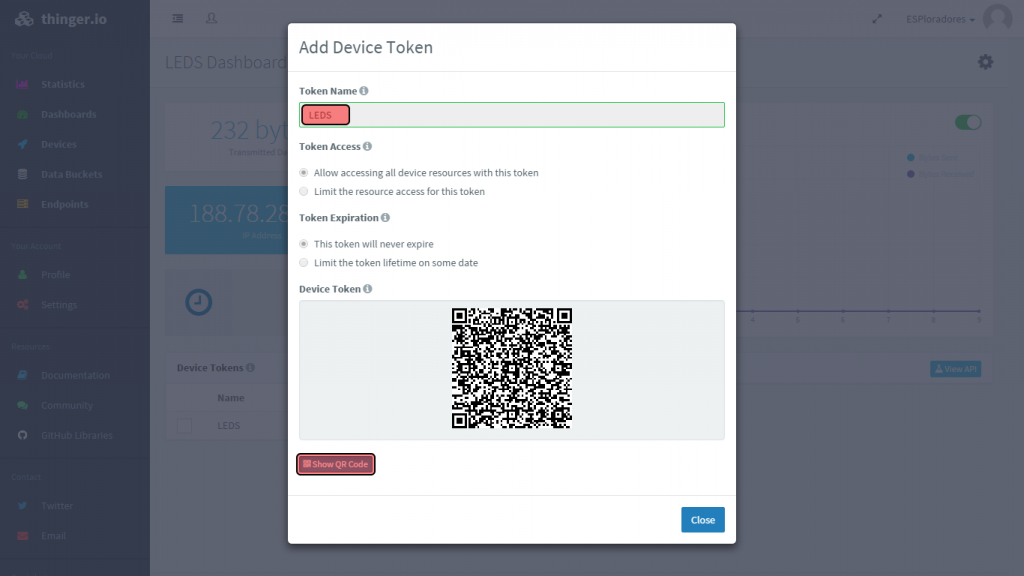1024x576 pixels.
Task: Click the device token QR code
Action: pyautogui.click(x=512, y=368)
